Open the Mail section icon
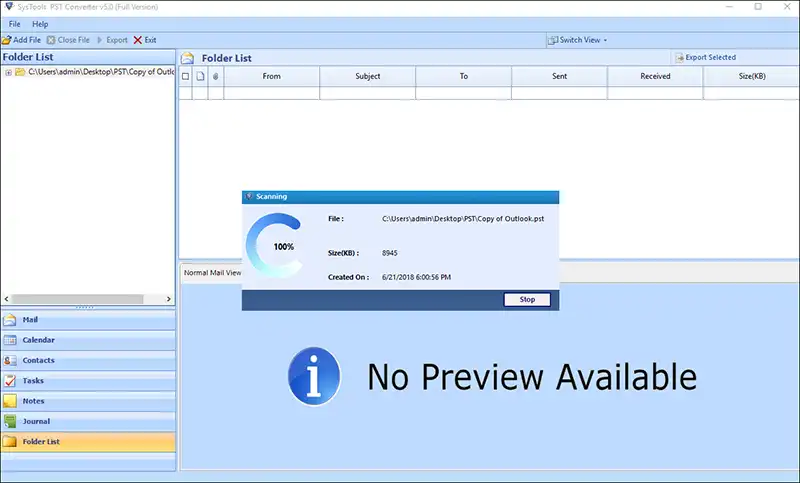The width and height of the screenshot is (800, 483). tap(10, 320)
